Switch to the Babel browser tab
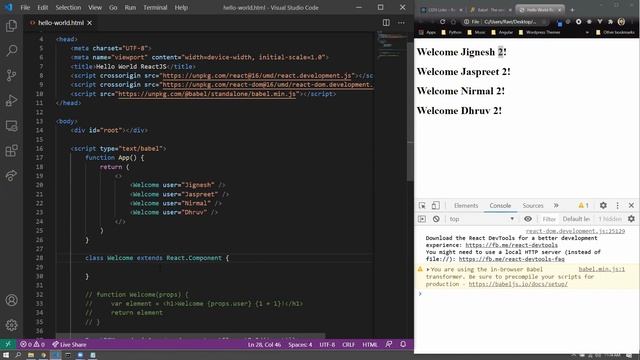 pyautogui.click(x=490, y=10)
